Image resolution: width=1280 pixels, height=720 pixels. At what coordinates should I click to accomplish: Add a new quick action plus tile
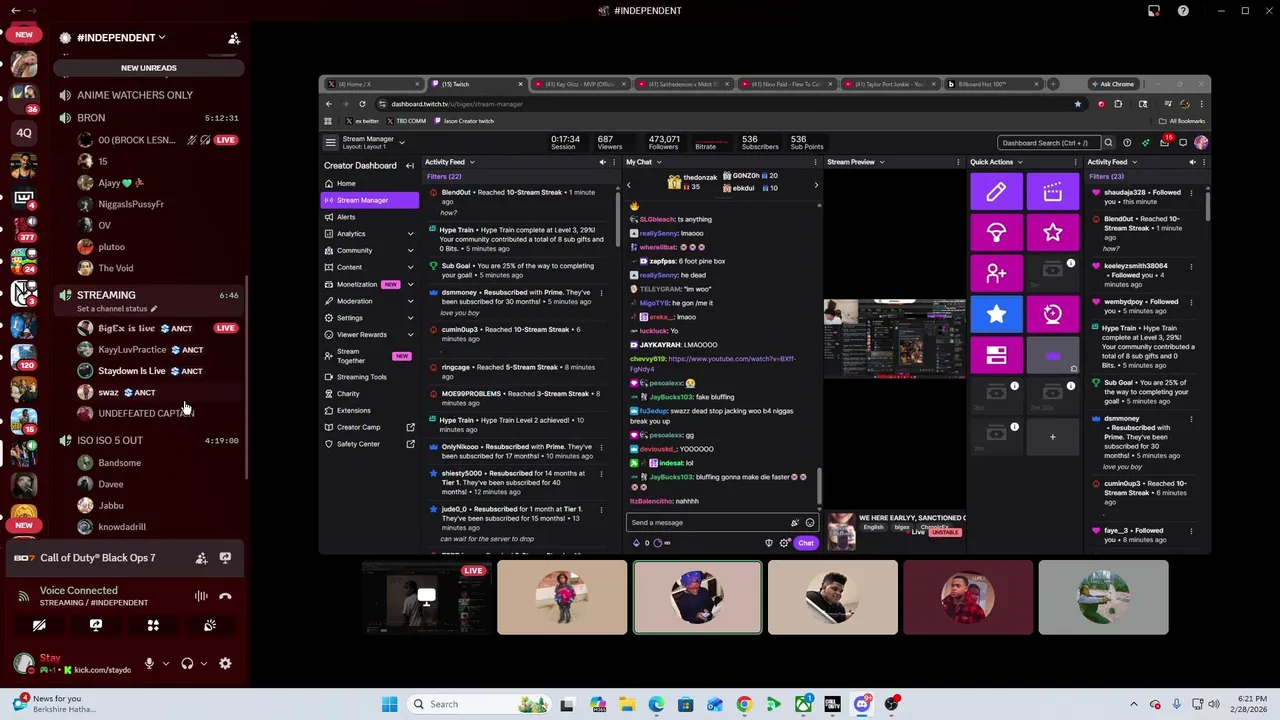click(x=1052, y=437)
